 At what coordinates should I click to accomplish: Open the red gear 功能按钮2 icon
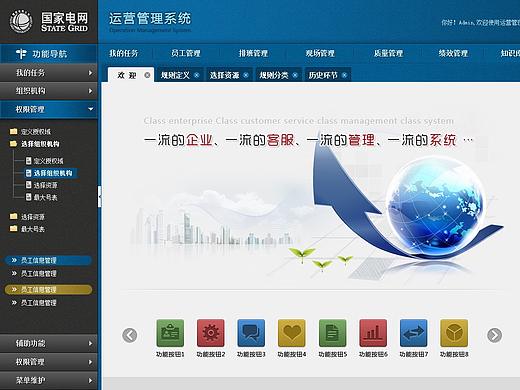tap(210, 333)
